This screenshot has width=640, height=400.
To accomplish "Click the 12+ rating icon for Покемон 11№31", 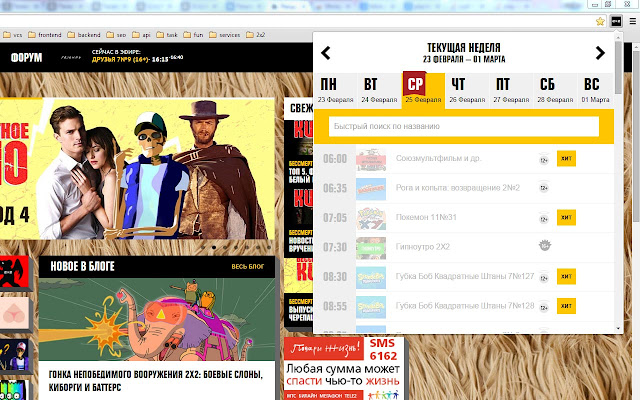I will 544,218.
